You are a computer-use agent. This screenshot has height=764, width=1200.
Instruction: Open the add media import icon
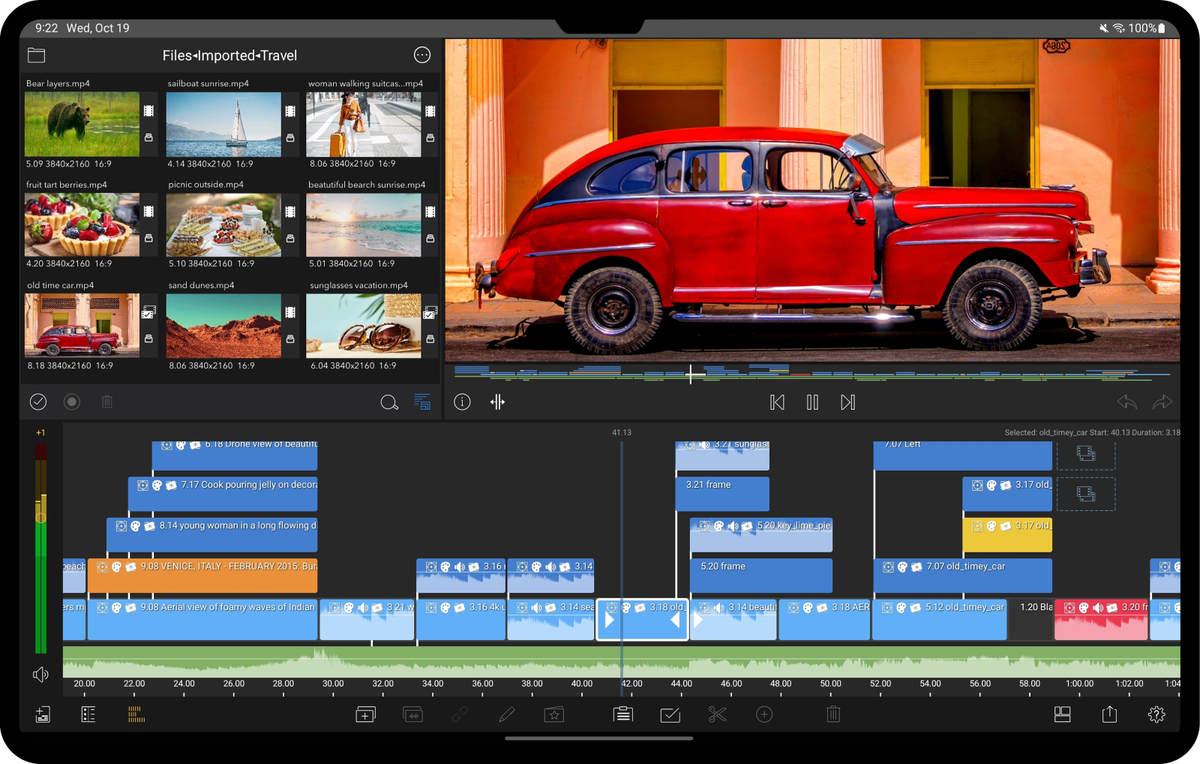click(42, 714)
